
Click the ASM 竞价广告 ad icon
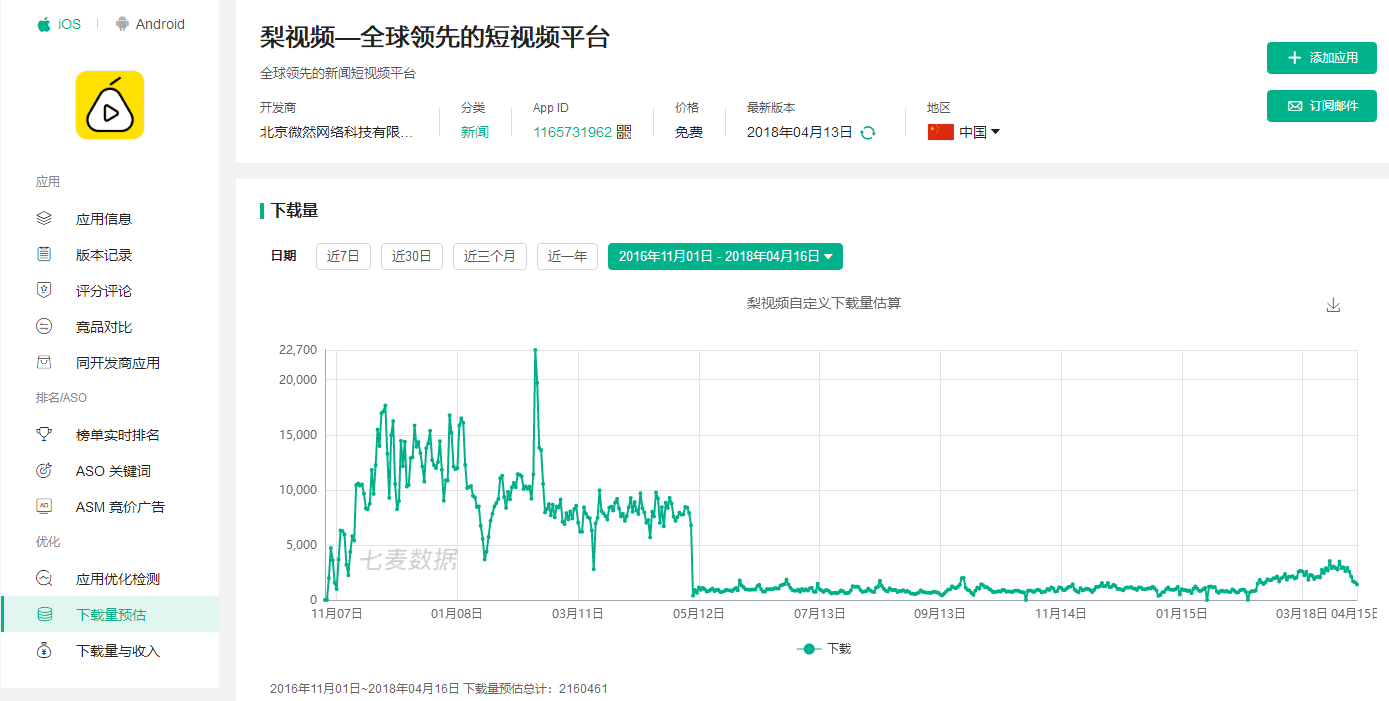click(44, 506)
